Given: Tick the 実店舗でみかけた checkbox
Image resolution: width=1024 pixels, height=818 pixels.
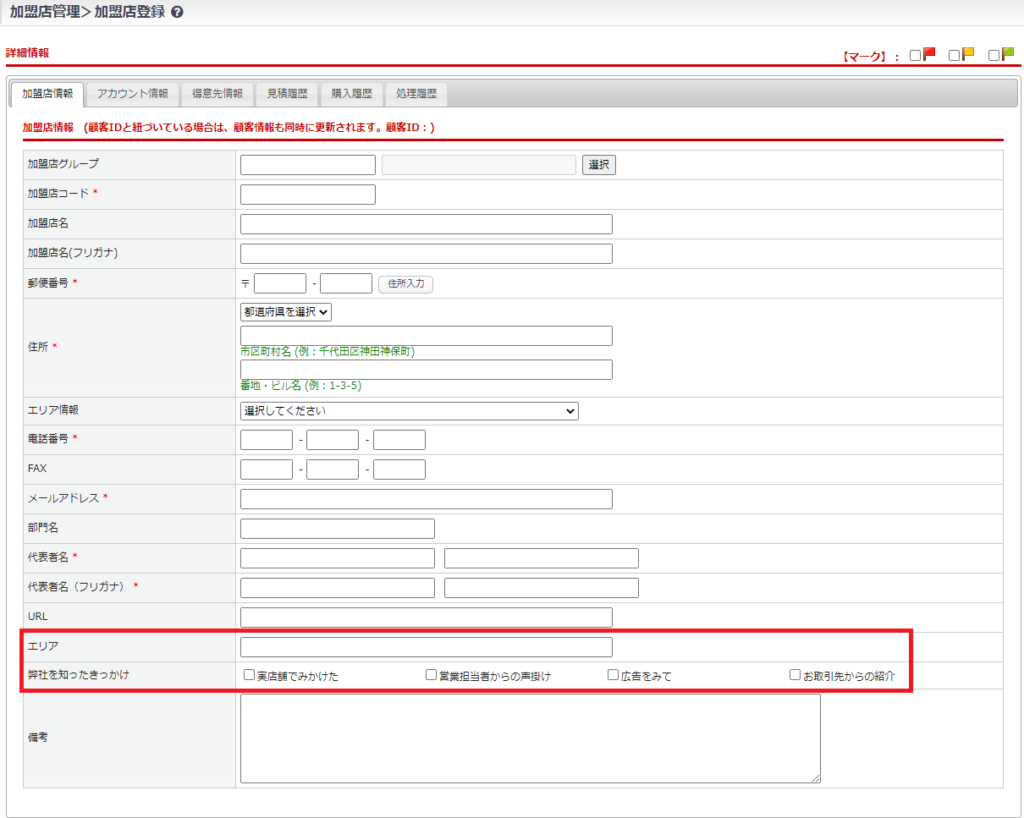Looking at the screenshot, I should [249, 675].
